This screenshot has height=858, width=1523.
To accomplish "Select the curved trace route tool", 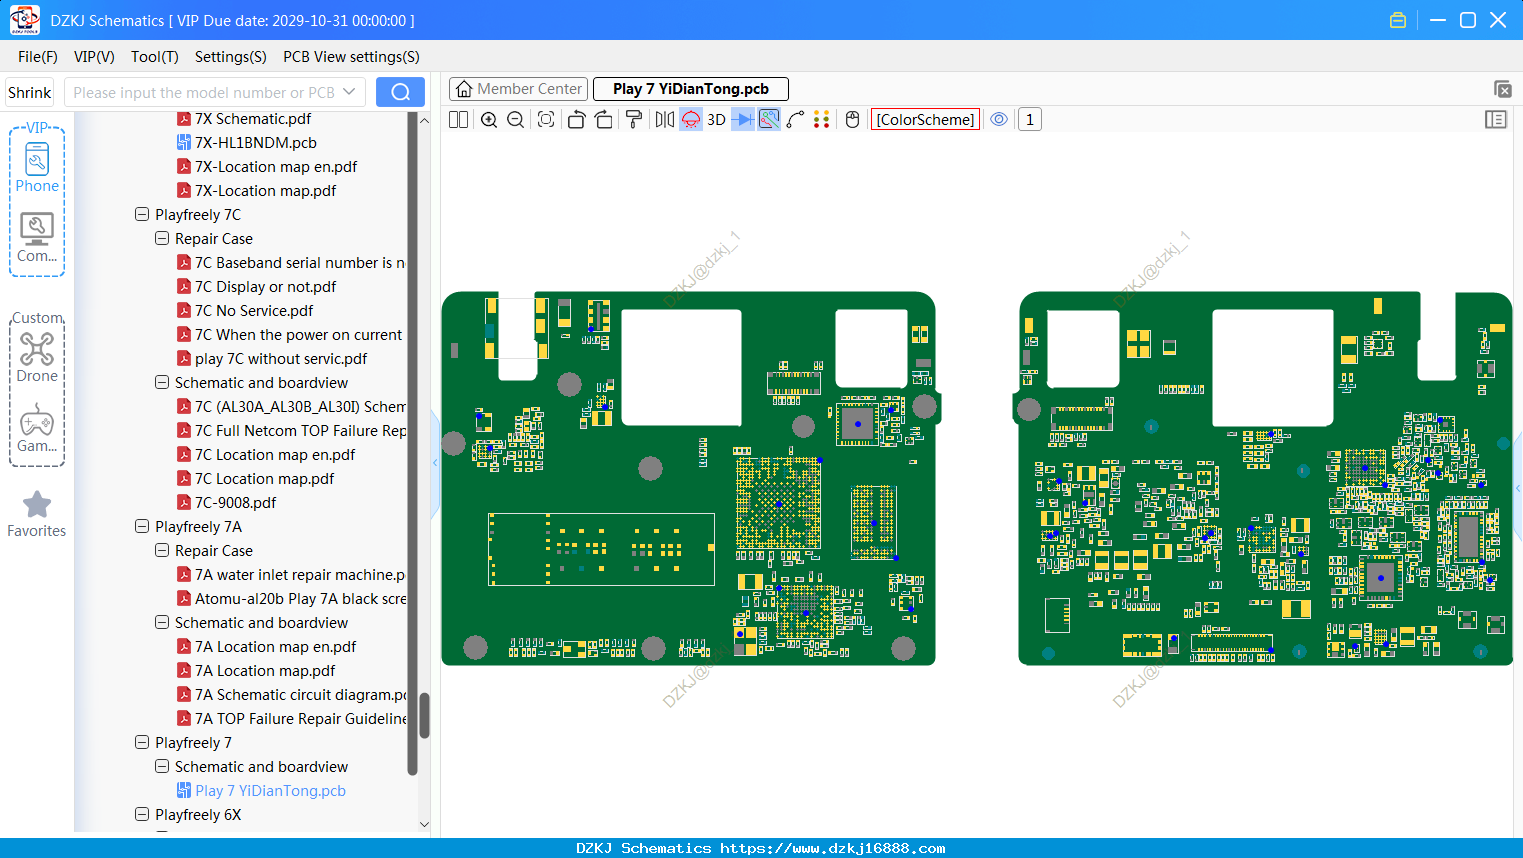I will point(795,120).
